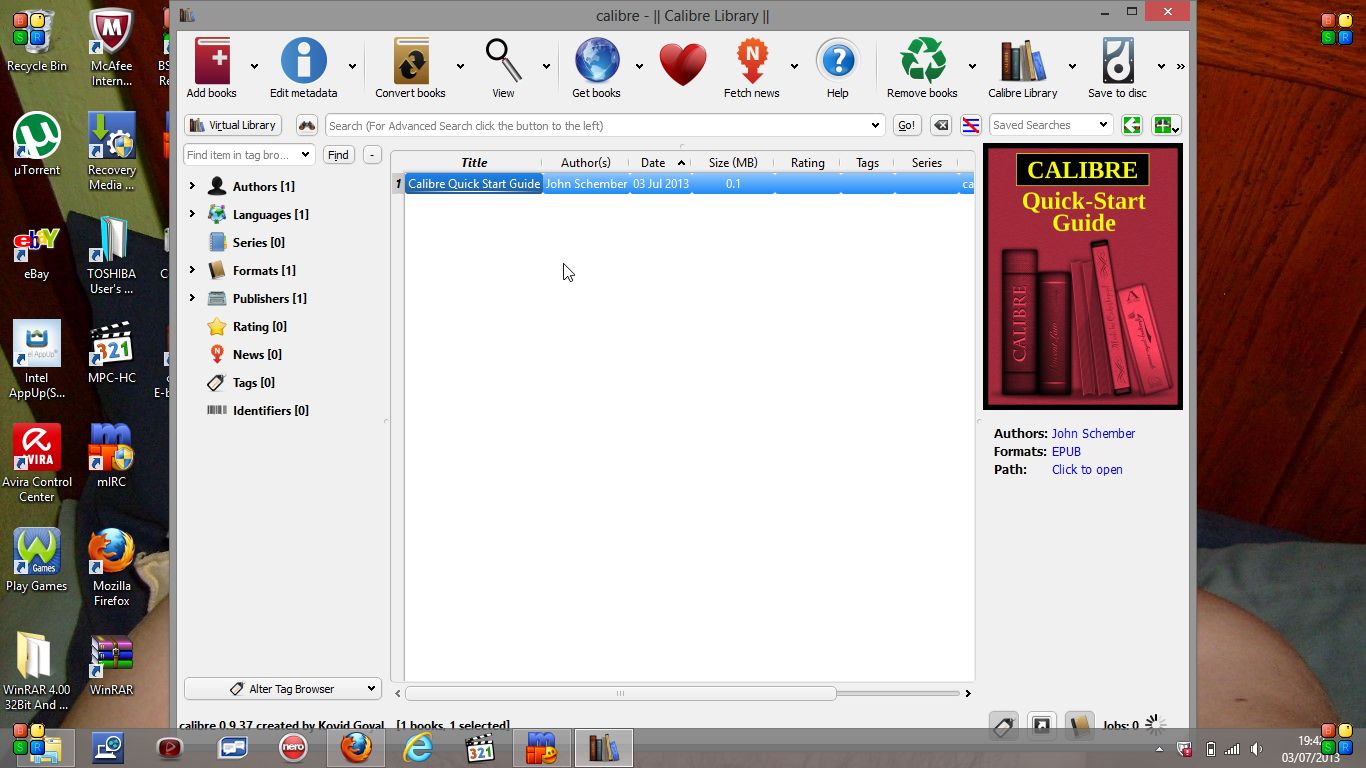1366x768 pixels.
Task: Click the Calibre Quick-Start Guide cover image
Action: pos(1083,276)
